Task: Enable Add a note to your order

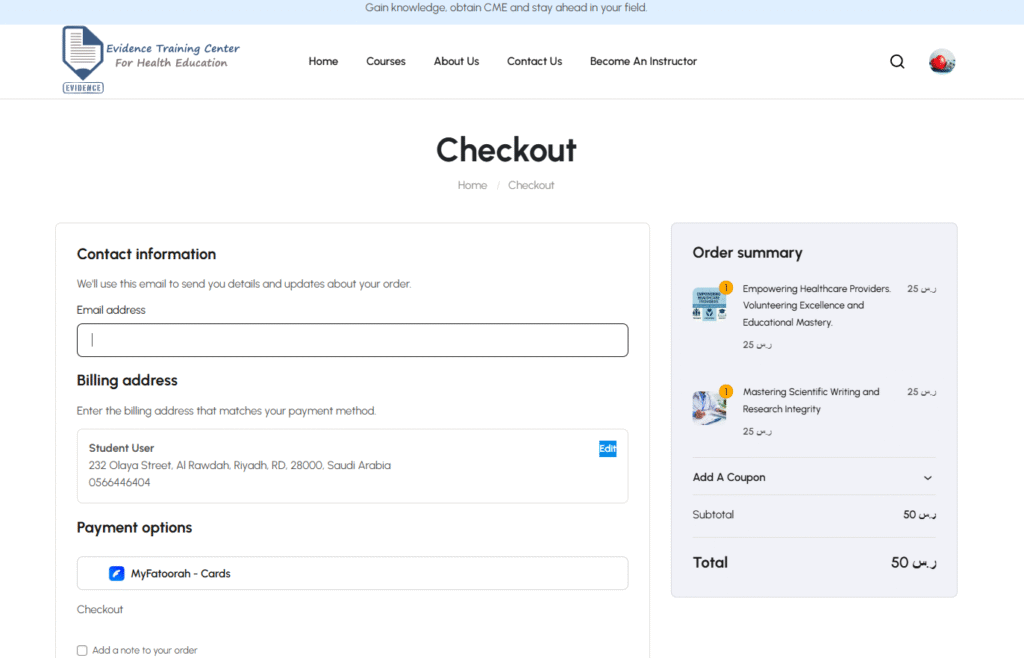Action: pyautogui.click(x=82, y=650)
